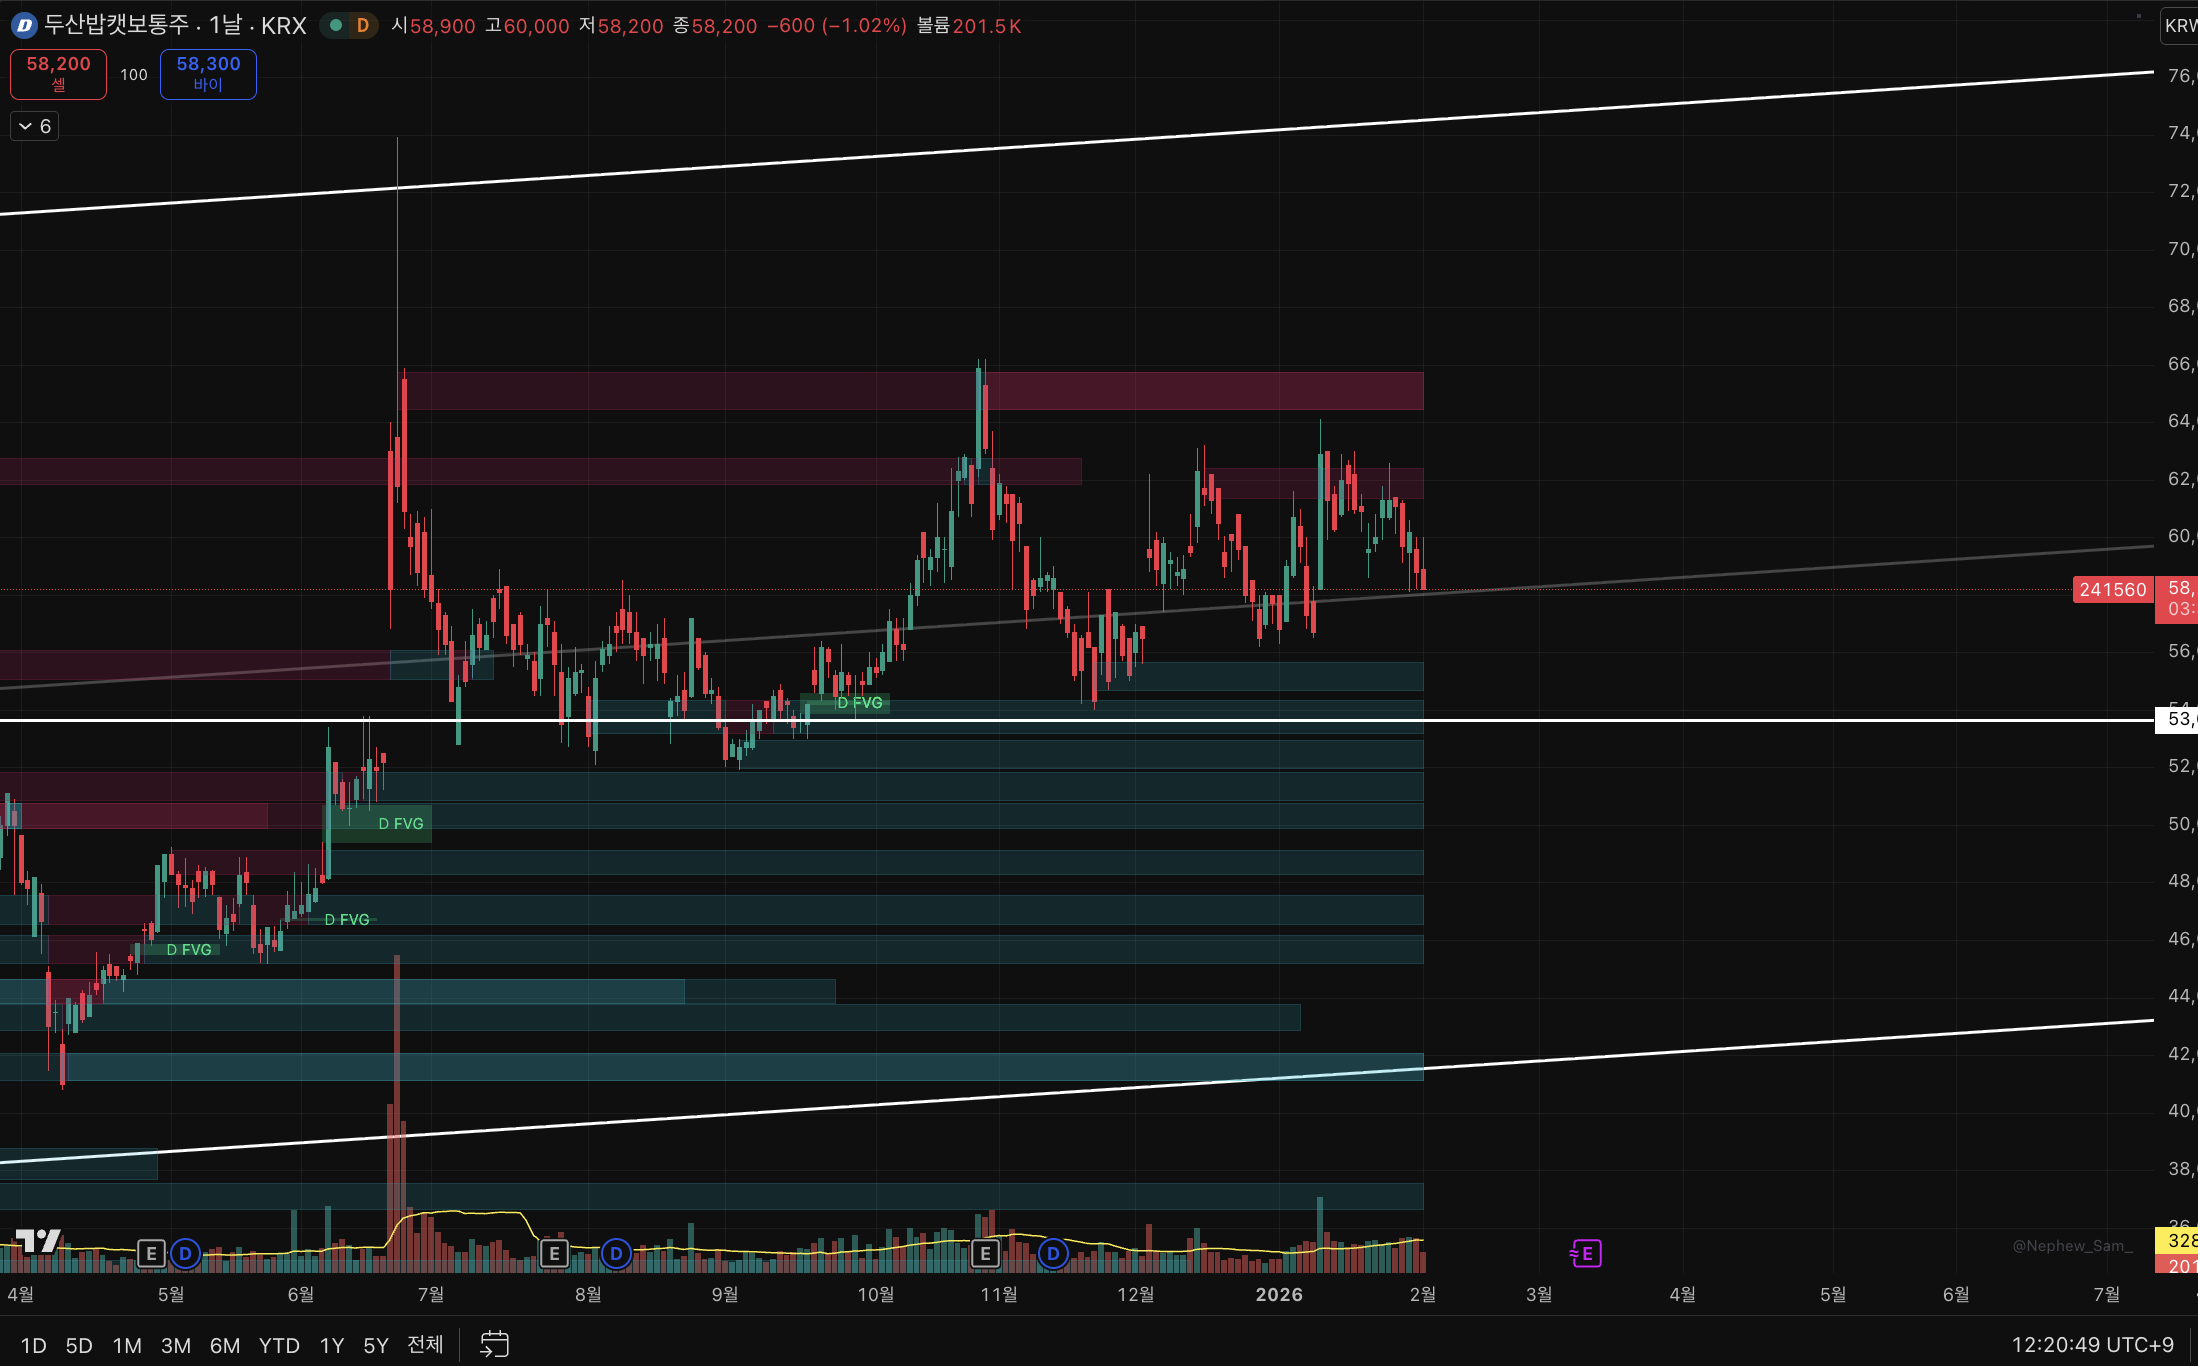
Task: Click the Doosan Bobcat symbol logo
Action: tap(24, 26)
